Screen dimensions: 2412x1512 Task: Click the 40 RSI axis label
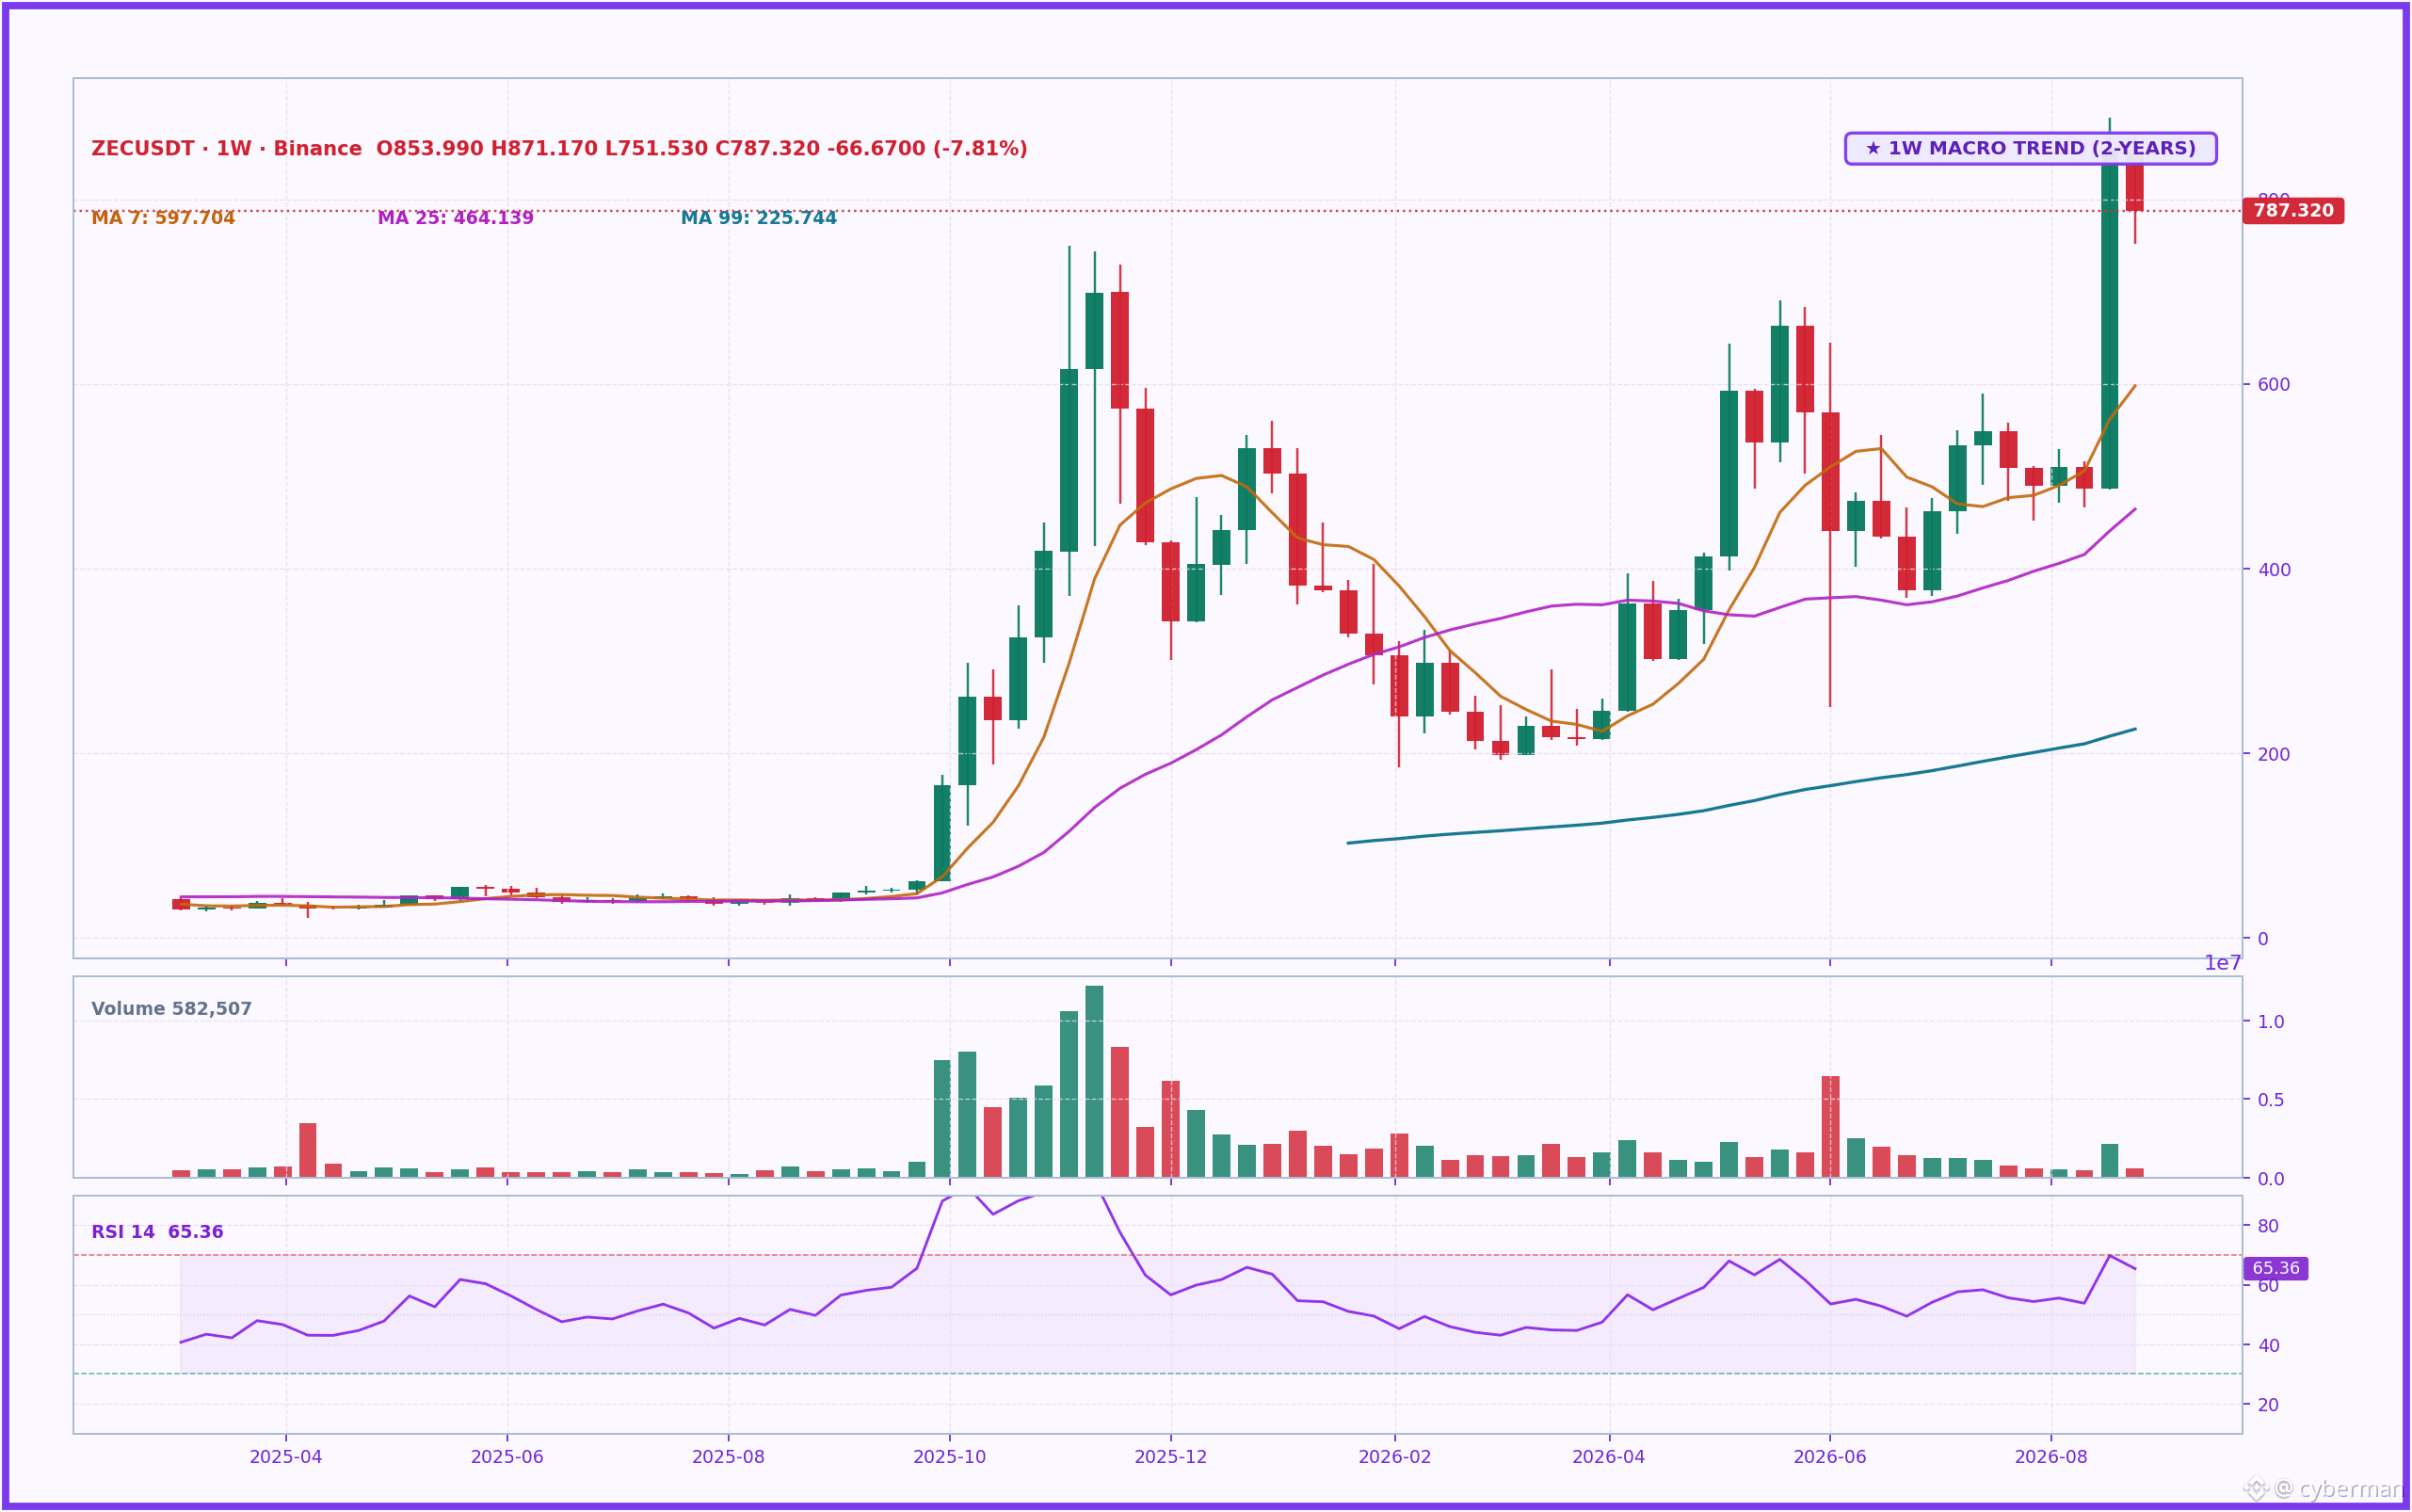[2268, 1346]
